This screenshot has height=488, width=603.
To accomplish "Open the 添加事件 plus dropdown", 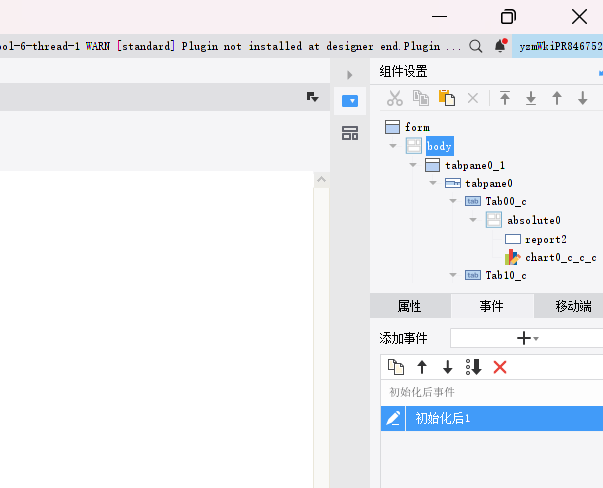I will 527,338.
